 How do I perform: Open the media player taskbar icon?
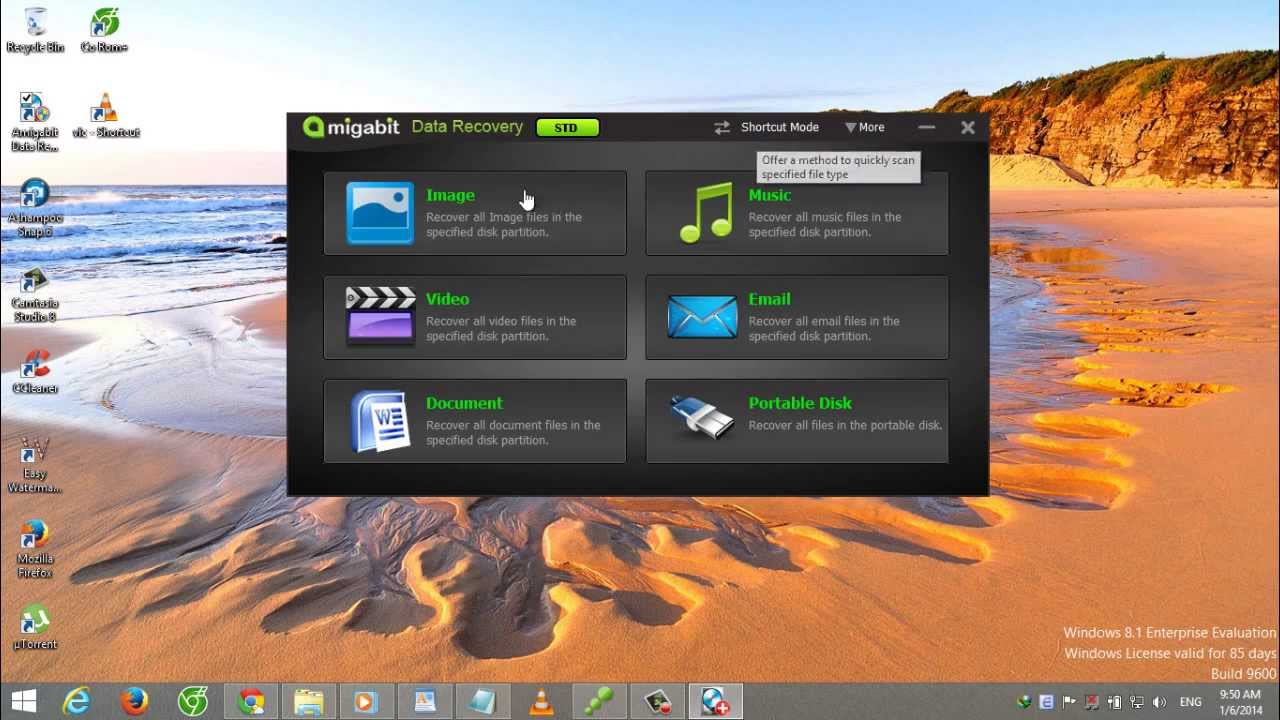[x=367, y=701]
